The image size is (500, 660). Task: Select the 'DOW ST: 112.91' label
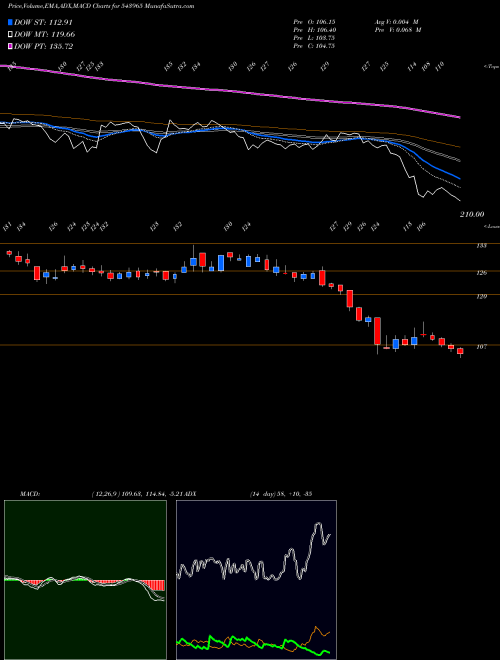43,22
